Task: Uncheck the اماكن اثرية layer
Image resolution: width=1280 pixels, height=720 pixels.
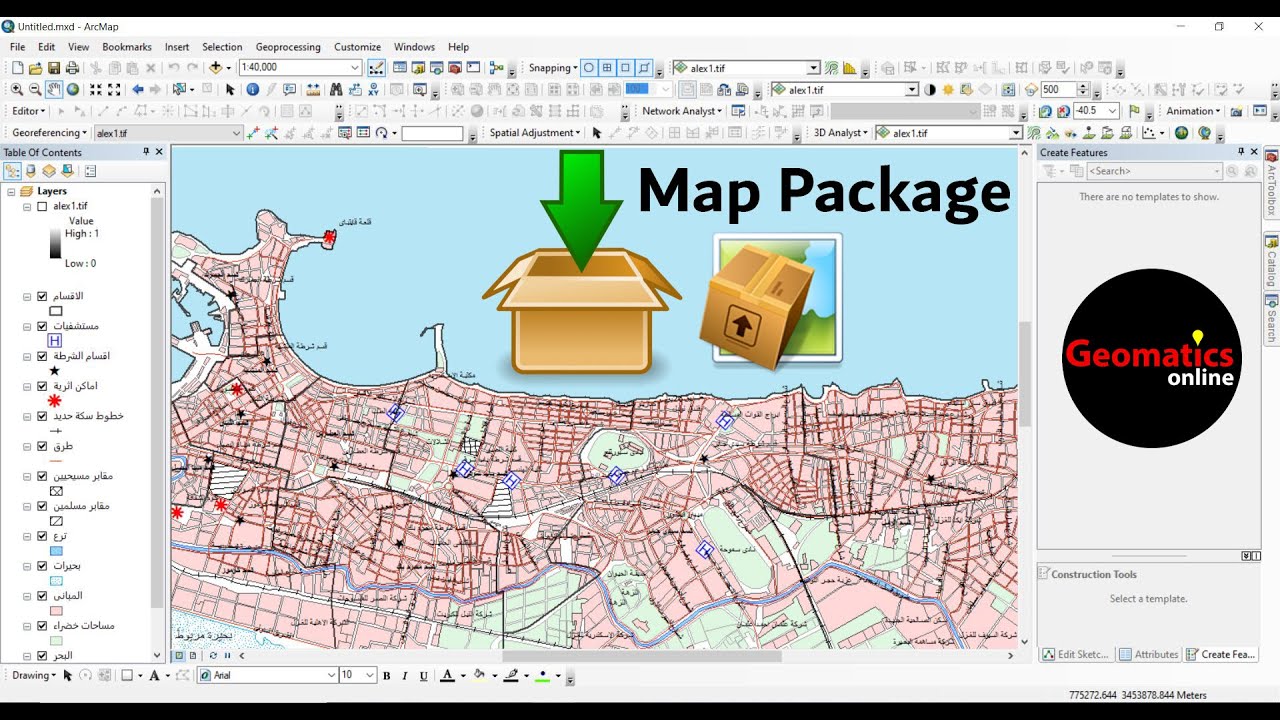Action: tap(42, 386)
